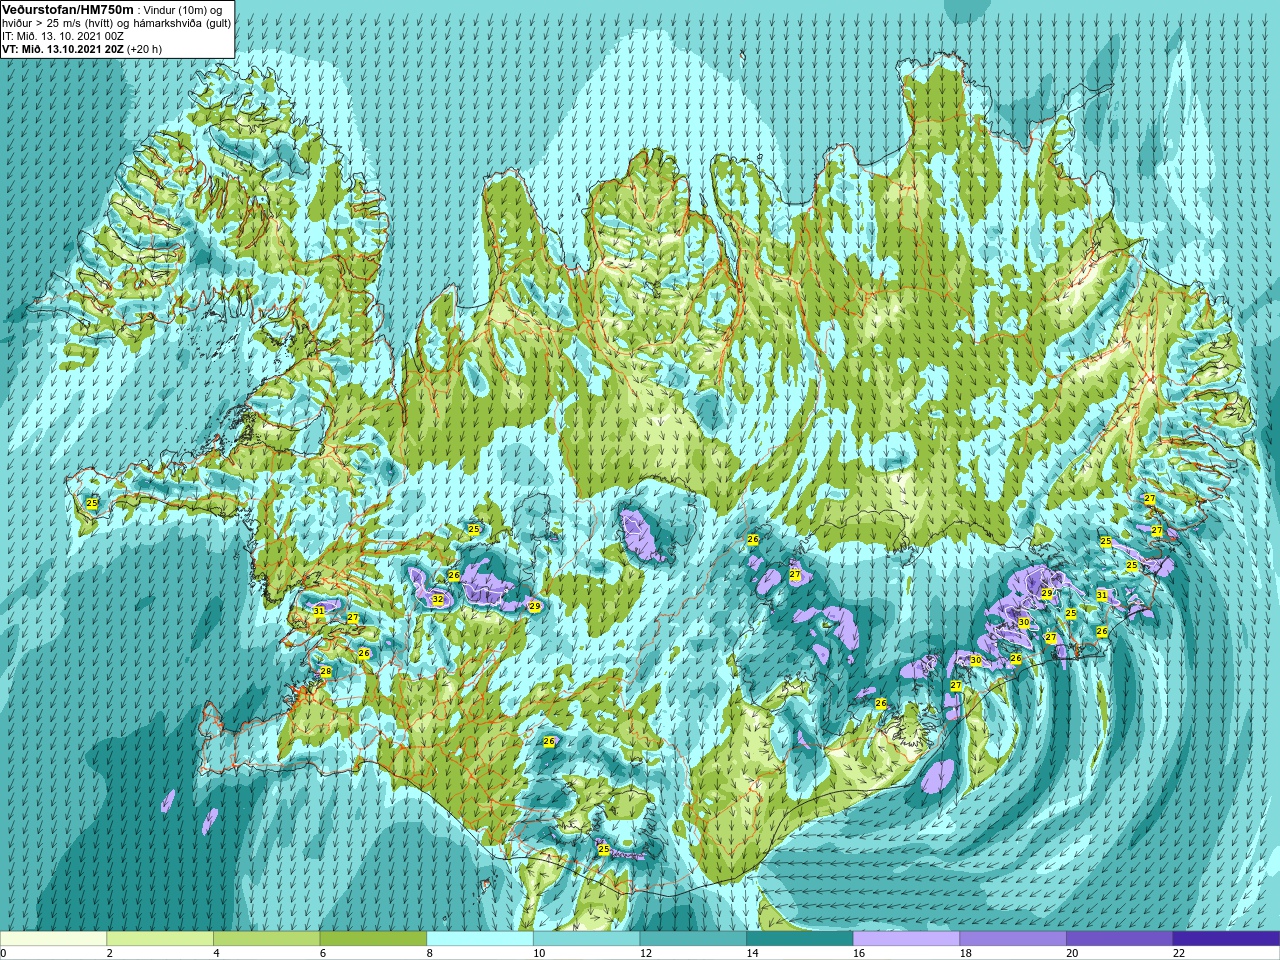Click the '16' legend scale number
The image size is (1280, 960).
859,953
